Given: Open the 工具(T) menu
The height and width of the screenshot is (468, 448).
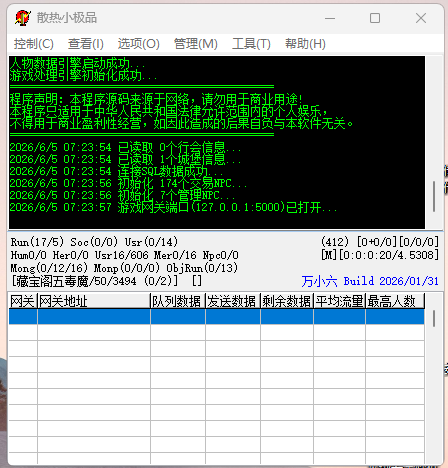Looking at the screenshot, I should click(x=251, y=44).
